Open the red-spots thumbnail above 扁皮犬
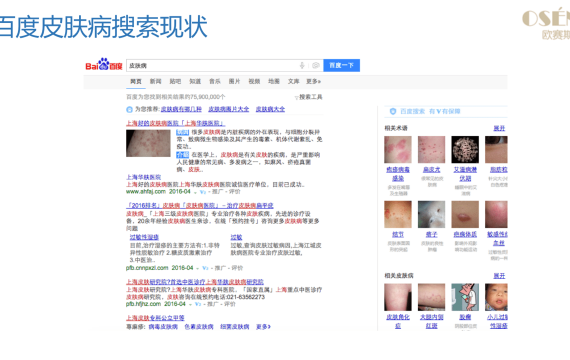The width and height of the screenshot is (570, 360). [431, 149]
